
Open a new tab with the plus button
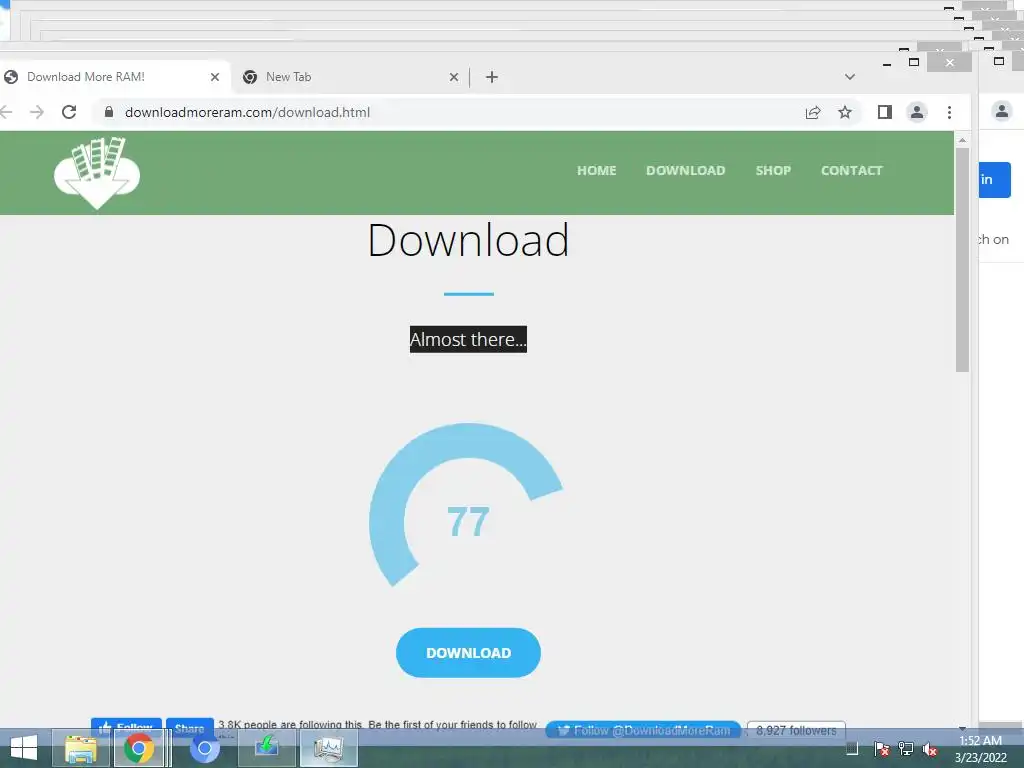(x=492, y=77)
